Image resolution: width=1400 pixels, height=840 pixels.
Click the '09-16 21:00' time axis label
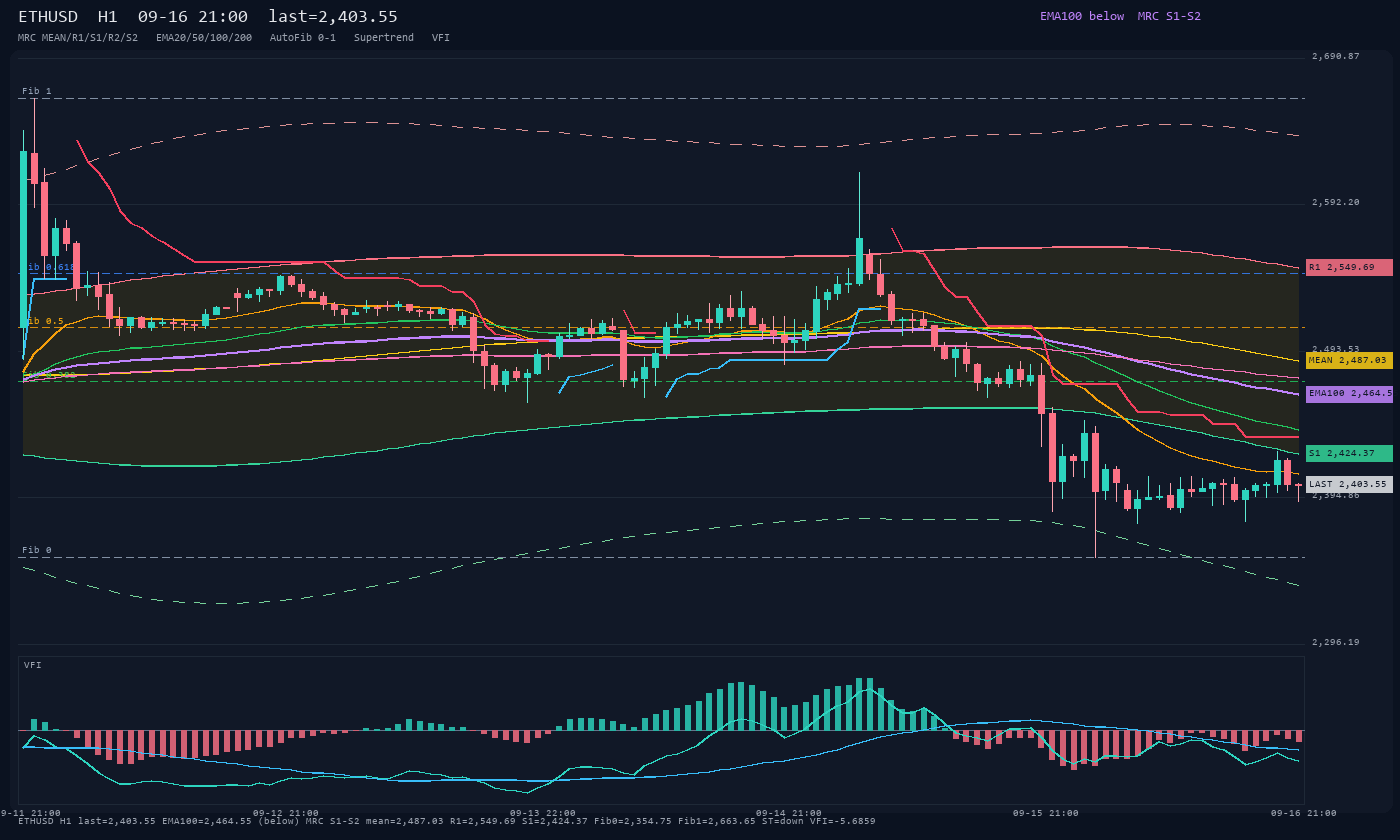[x=1303, y=813]
